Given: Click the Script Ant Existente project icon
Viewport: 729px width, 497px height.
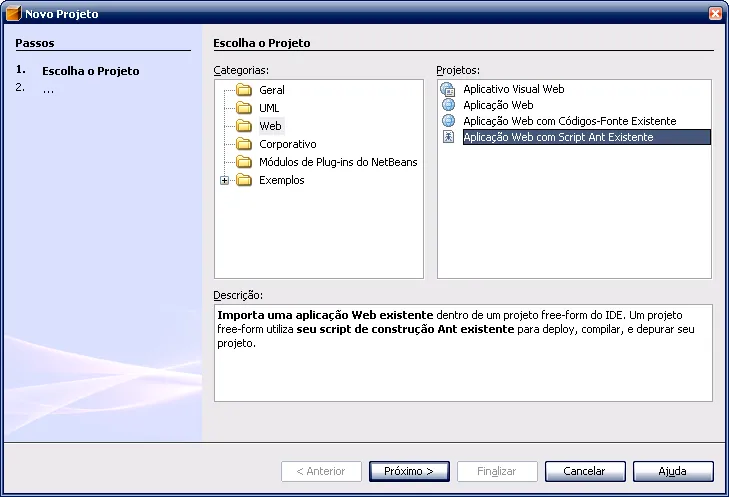Looking at the screenshot, I should pos(448,137).
